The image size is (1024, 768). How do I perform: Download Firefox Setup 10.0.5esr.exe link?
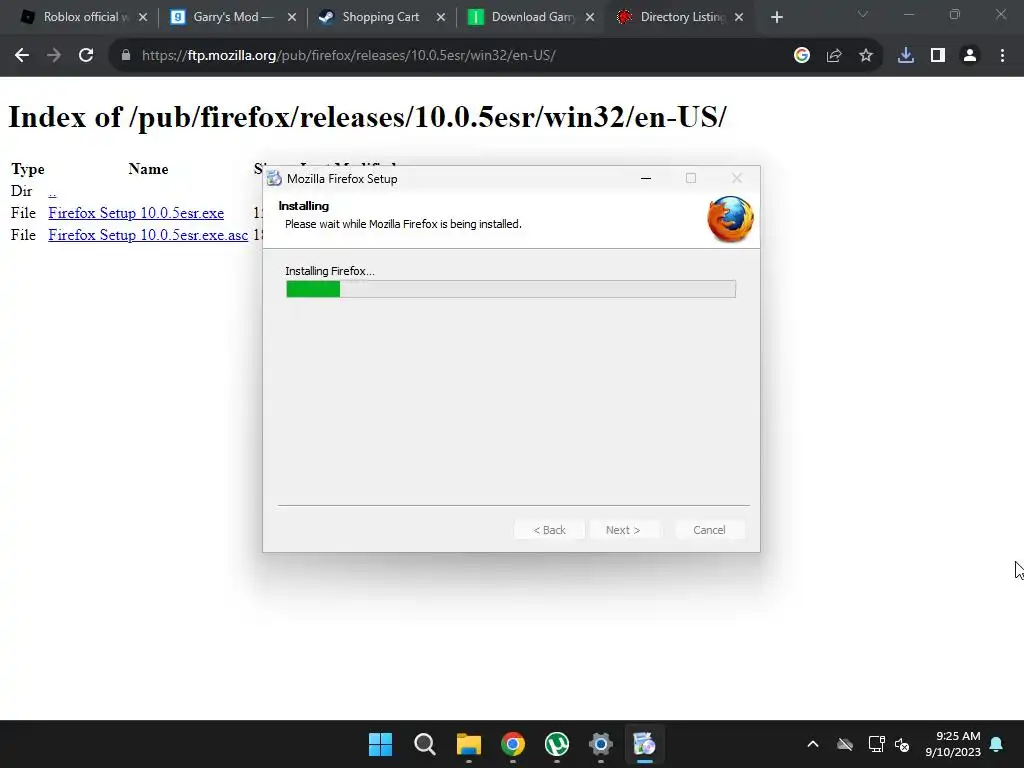pyautogui.click(x=136, y=213)
